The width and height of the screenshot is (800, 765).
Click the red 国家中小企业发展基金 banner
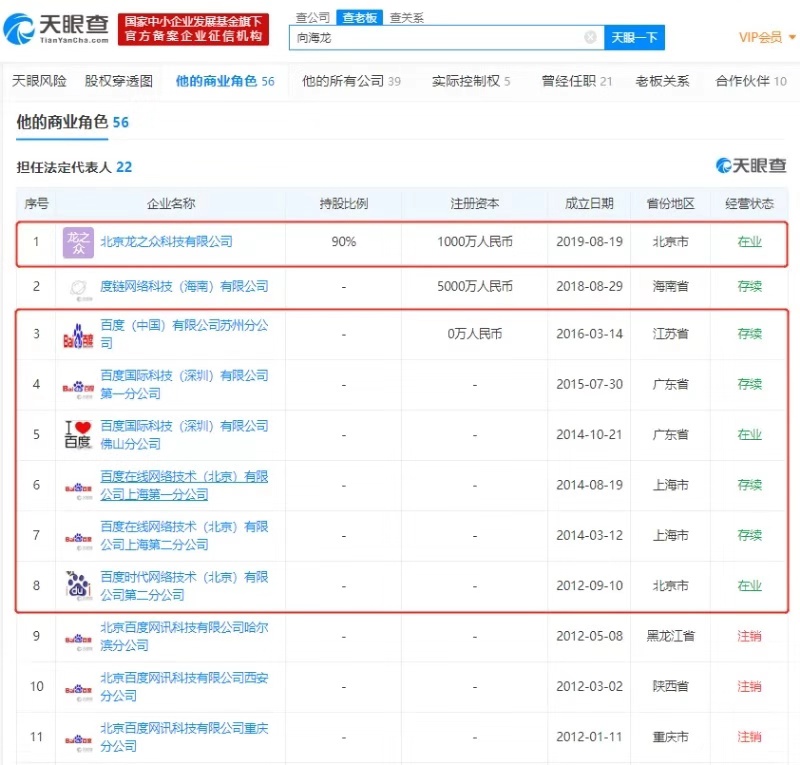[x=193, y=29]
